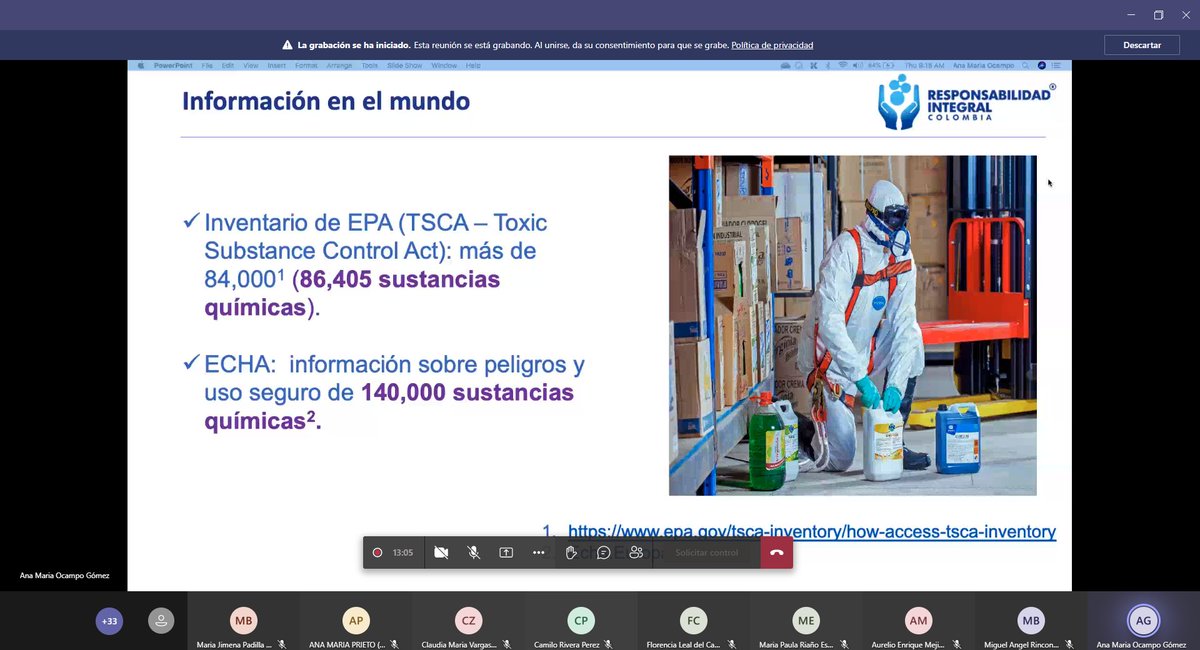
Task: Click the 13:05 call duration timer
Action: click(x=403, y=552)
